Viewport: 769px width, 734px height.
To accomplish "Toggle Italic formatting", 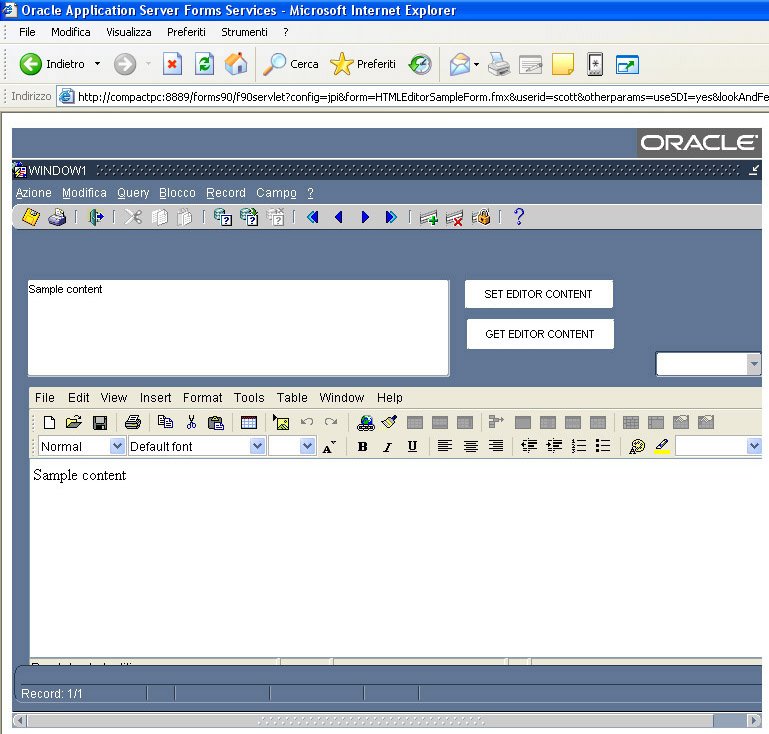I will (387, 446).
